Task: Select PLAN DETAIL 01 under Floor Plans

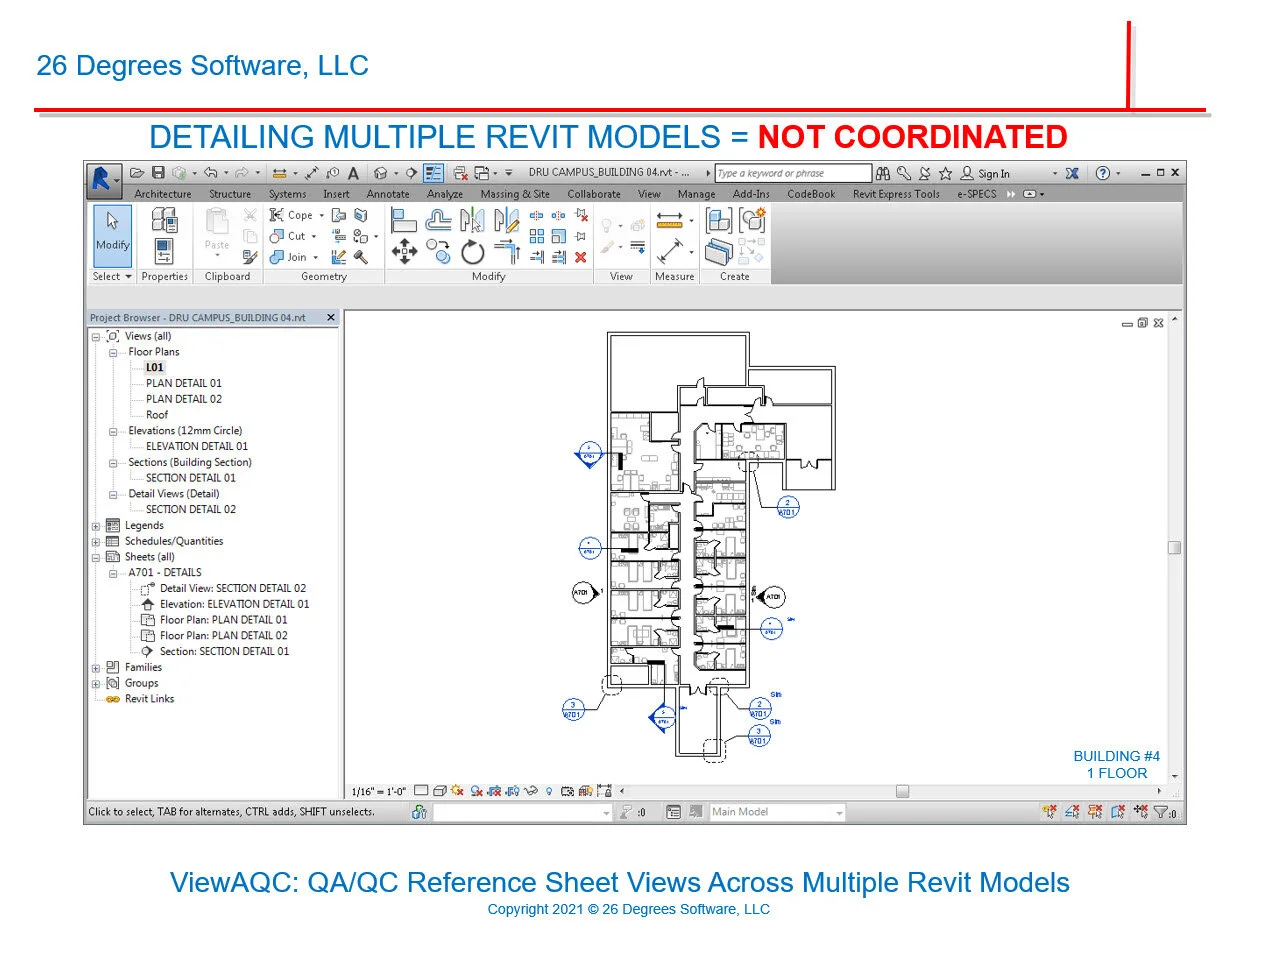Action: tap(184, 383)
